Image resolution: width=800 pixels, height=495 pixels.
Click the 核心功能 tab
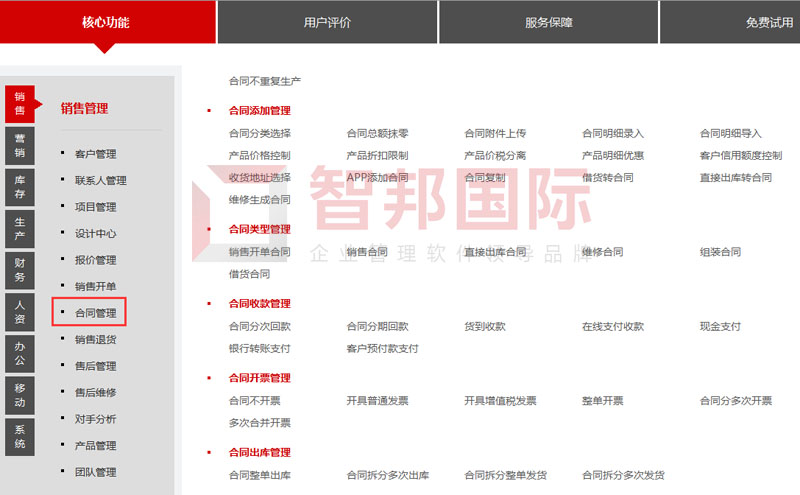pos(106,22)
